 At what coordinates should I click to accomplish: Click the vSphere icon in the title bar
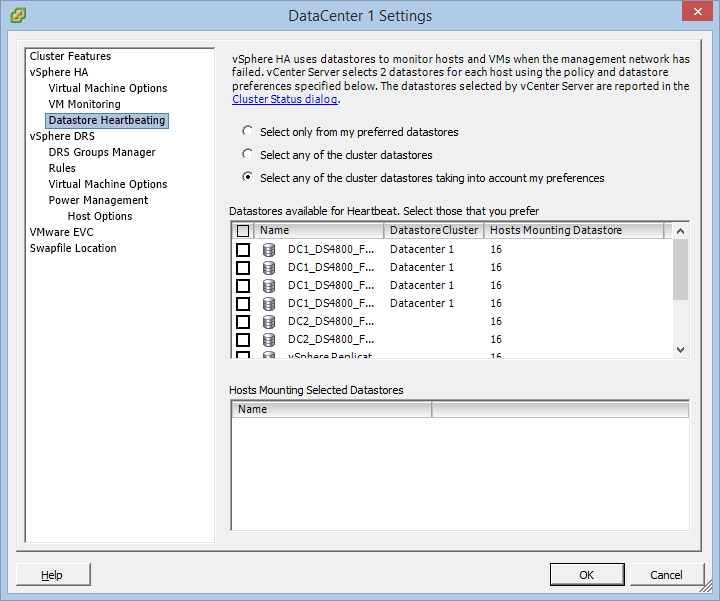(x=18, y=15)
